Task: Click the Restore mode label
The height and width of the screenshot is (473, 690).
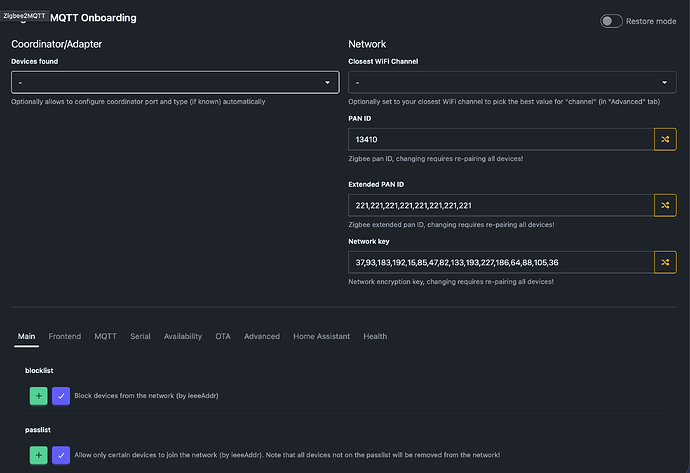Action: (651, 21)
